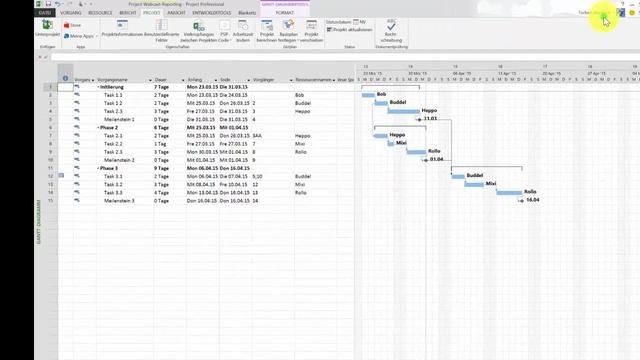Image resolution: width=640 pixels, height=360 pixels.
Task: Click the task mode icon for Initiierung row
Action: click(77, 87)
